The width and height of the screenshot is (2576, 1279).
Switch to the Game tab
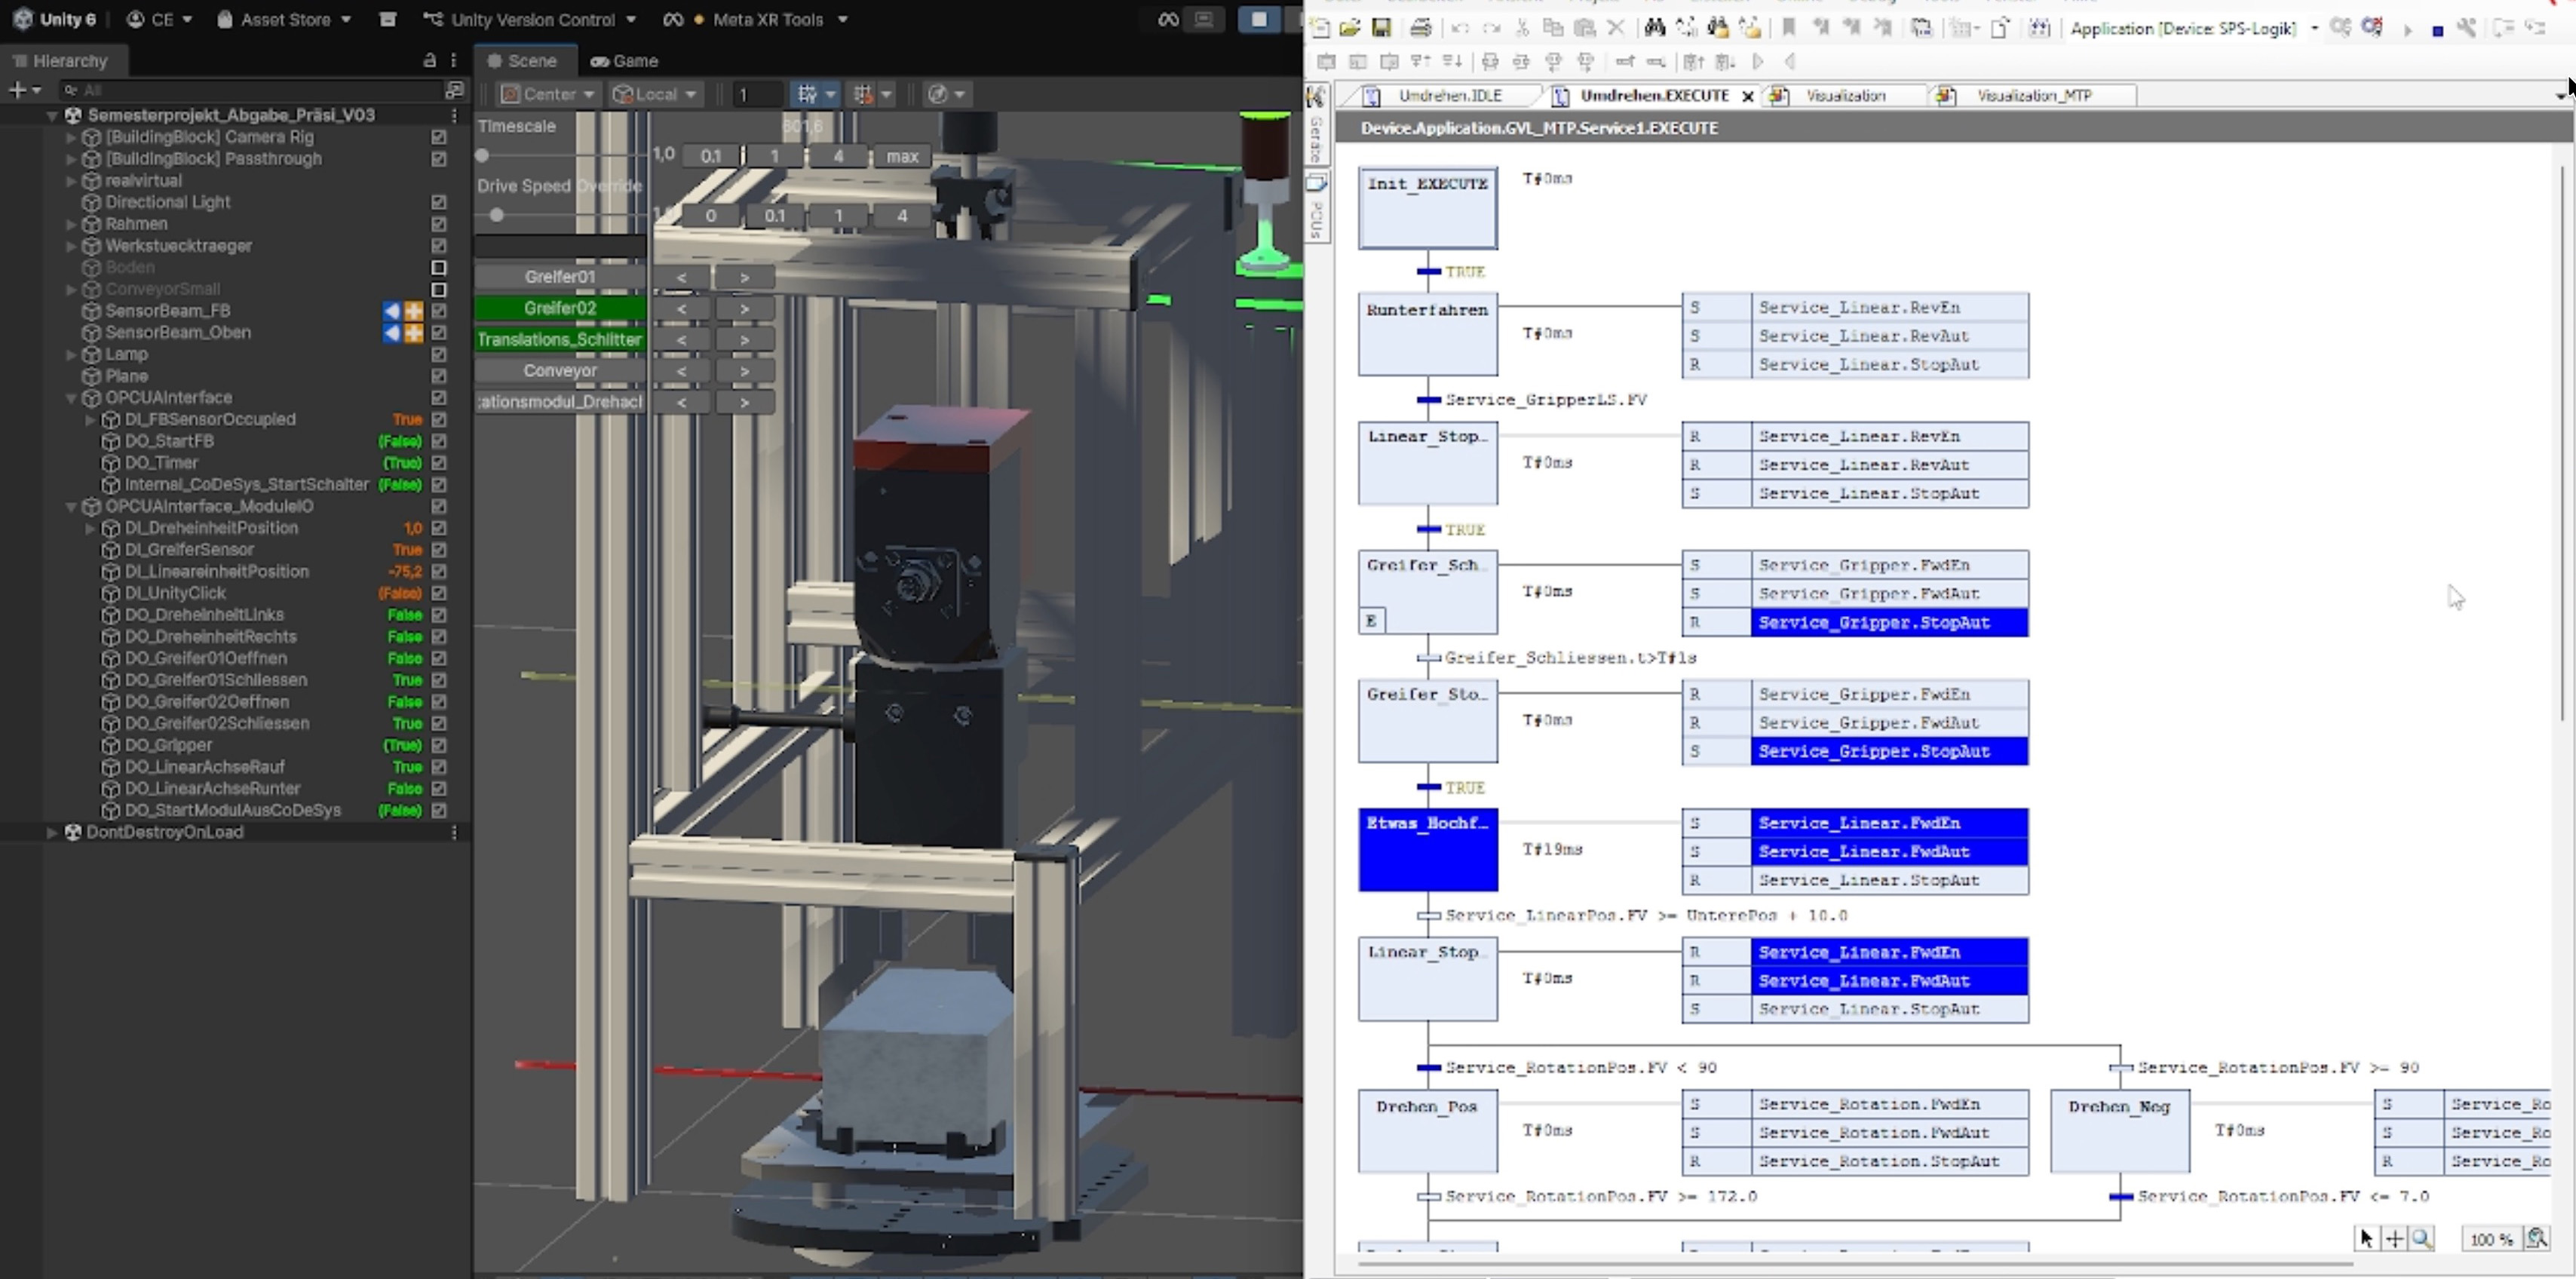tap(625, 61)
